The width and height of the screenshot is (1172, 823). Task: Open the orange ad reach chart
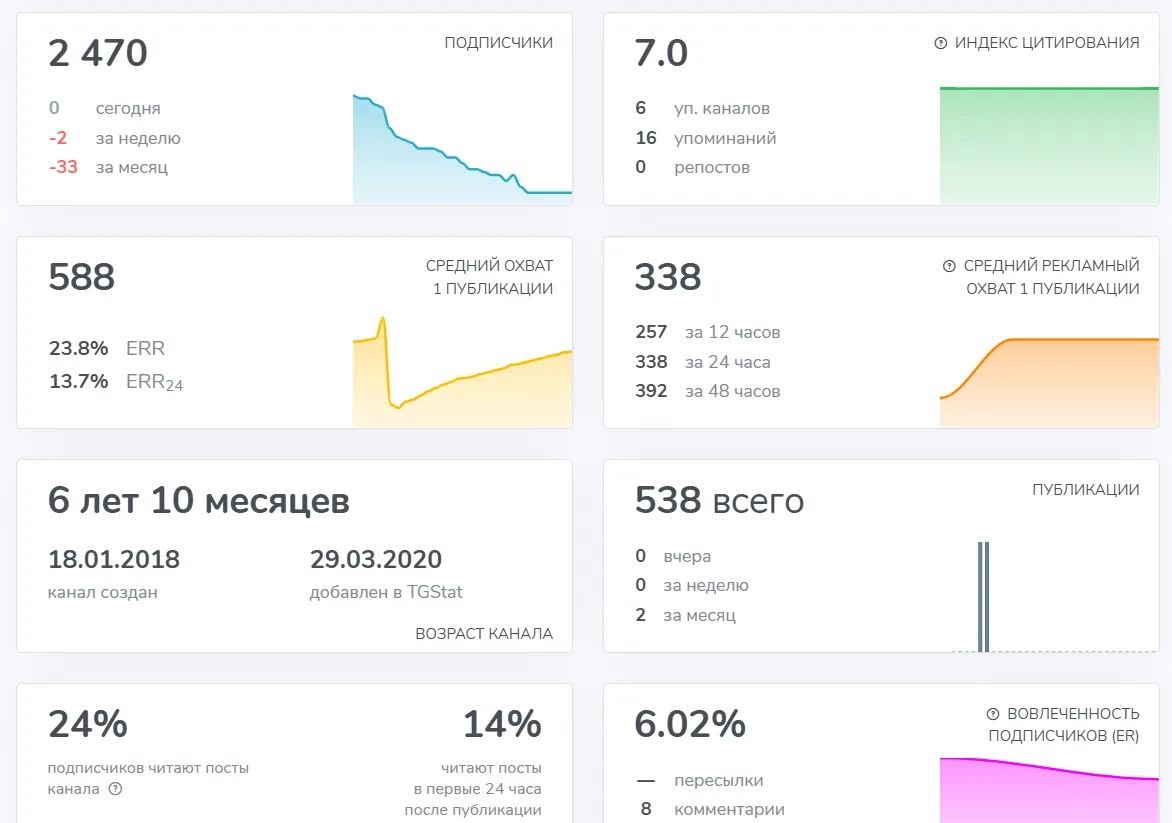(x=1049, y=383)
